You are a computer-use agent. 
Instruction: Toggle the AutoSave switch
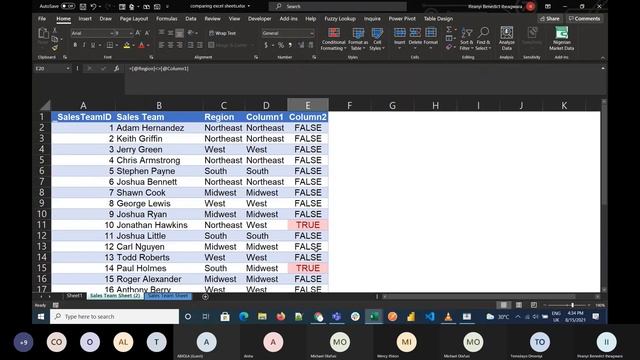[68, 7]
